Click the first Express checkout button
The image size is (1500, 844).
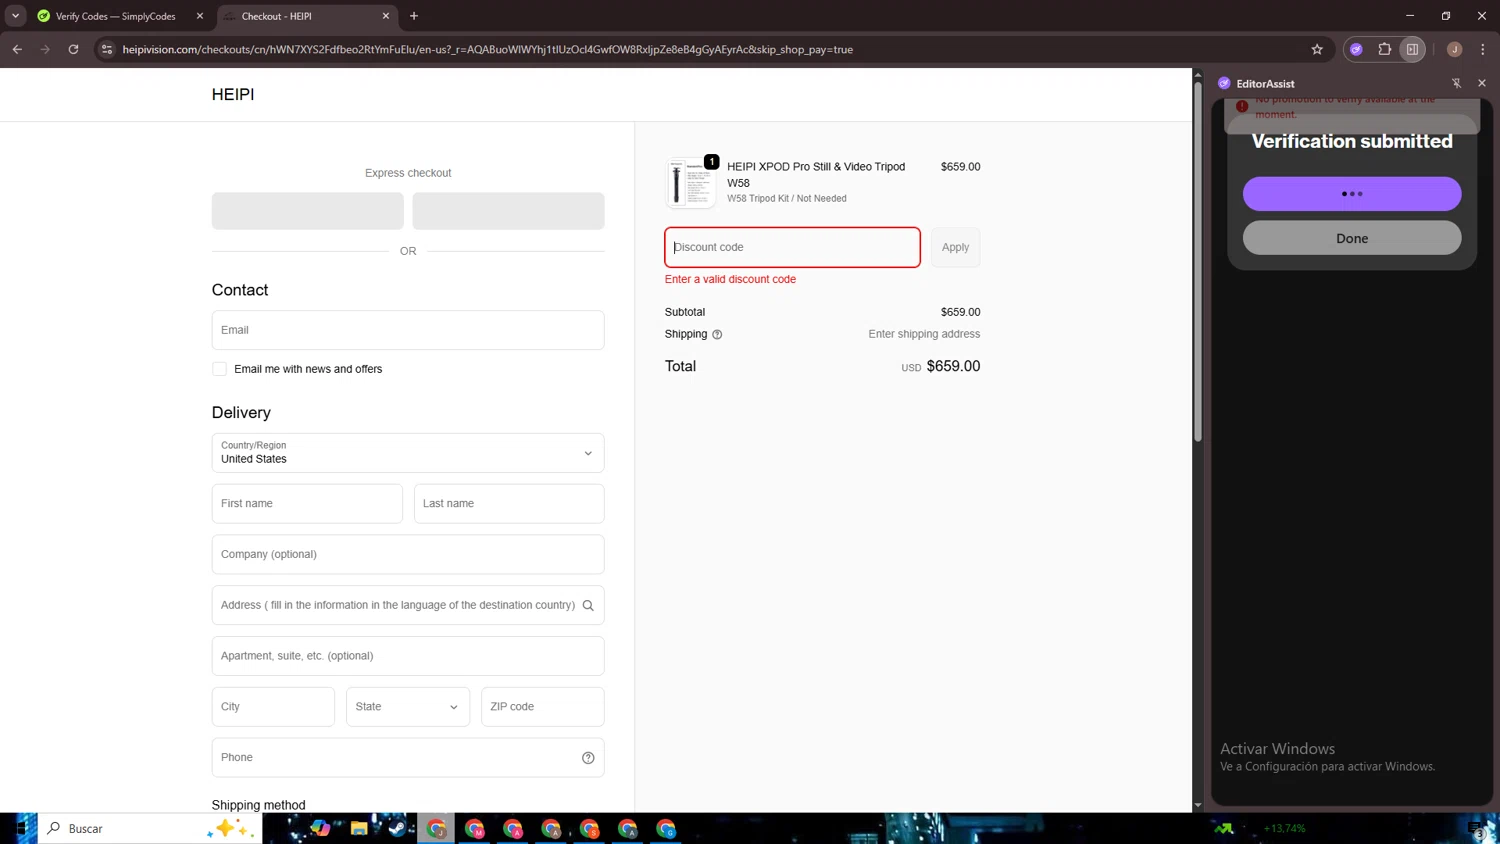pyautogui.click(x=308, y=211)
